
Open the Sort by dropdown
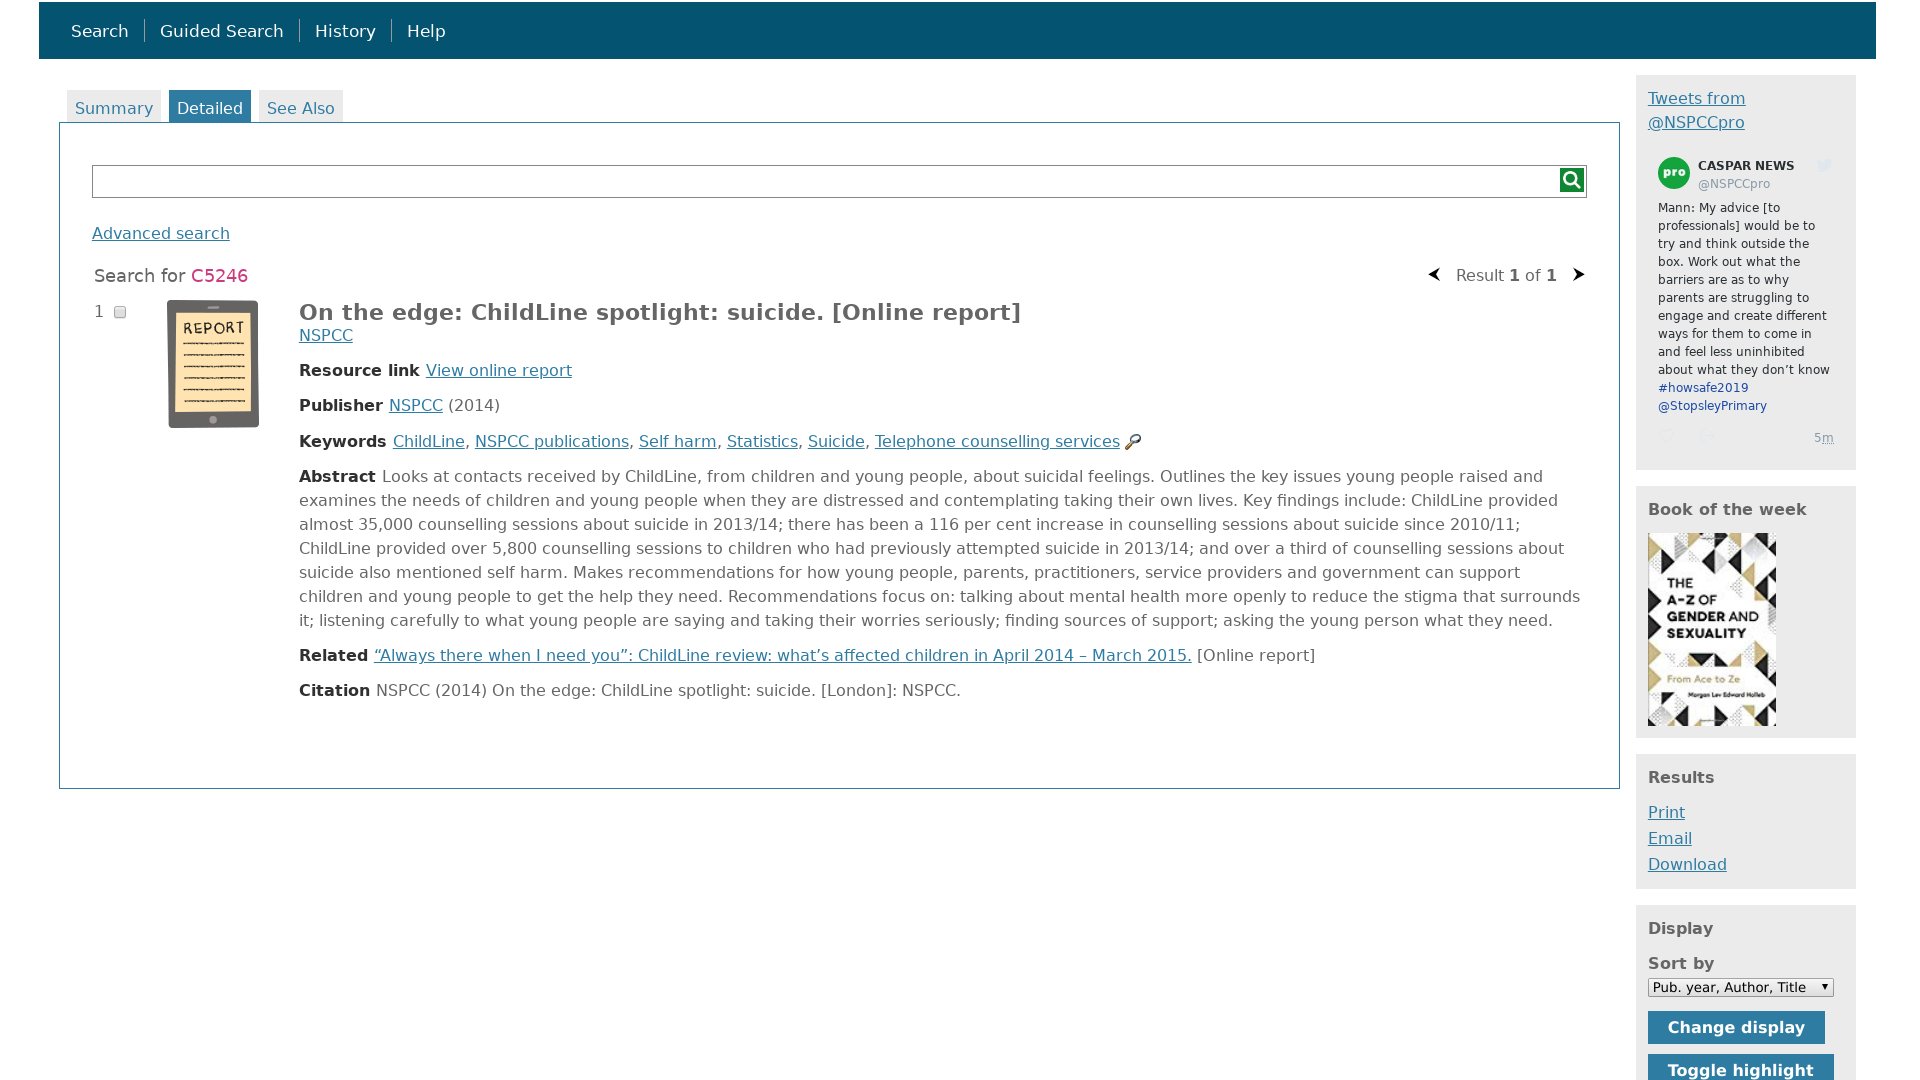pos(1740,987)
